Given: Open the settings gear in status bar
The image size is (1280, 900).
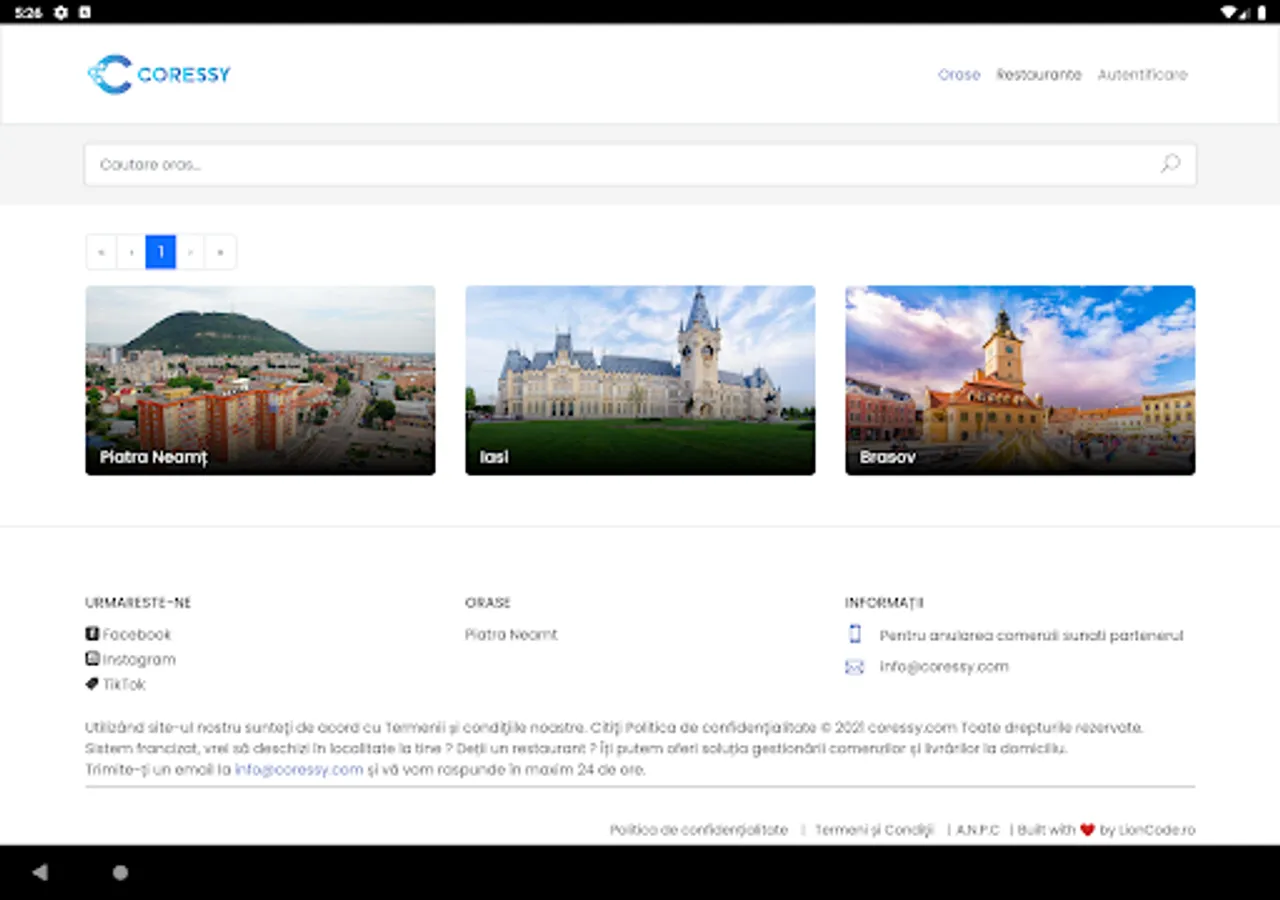Looking at the screenshot, I should point(61,12).
